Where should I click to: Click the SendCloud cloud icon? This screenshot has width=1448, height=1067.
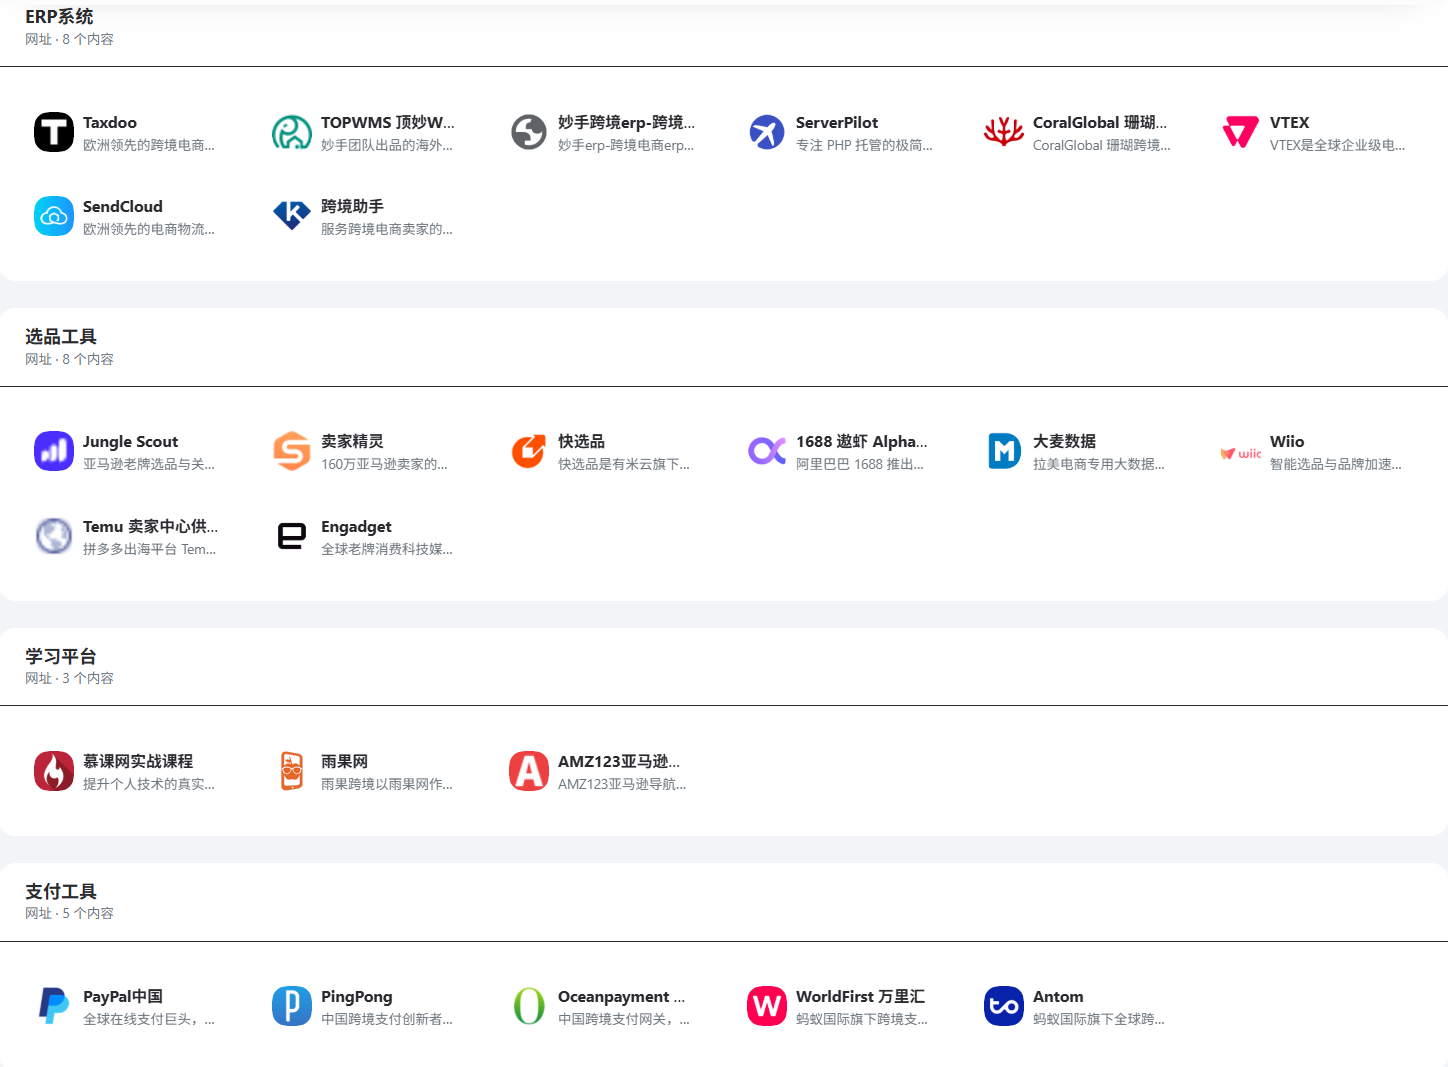(x=54, y=216)
